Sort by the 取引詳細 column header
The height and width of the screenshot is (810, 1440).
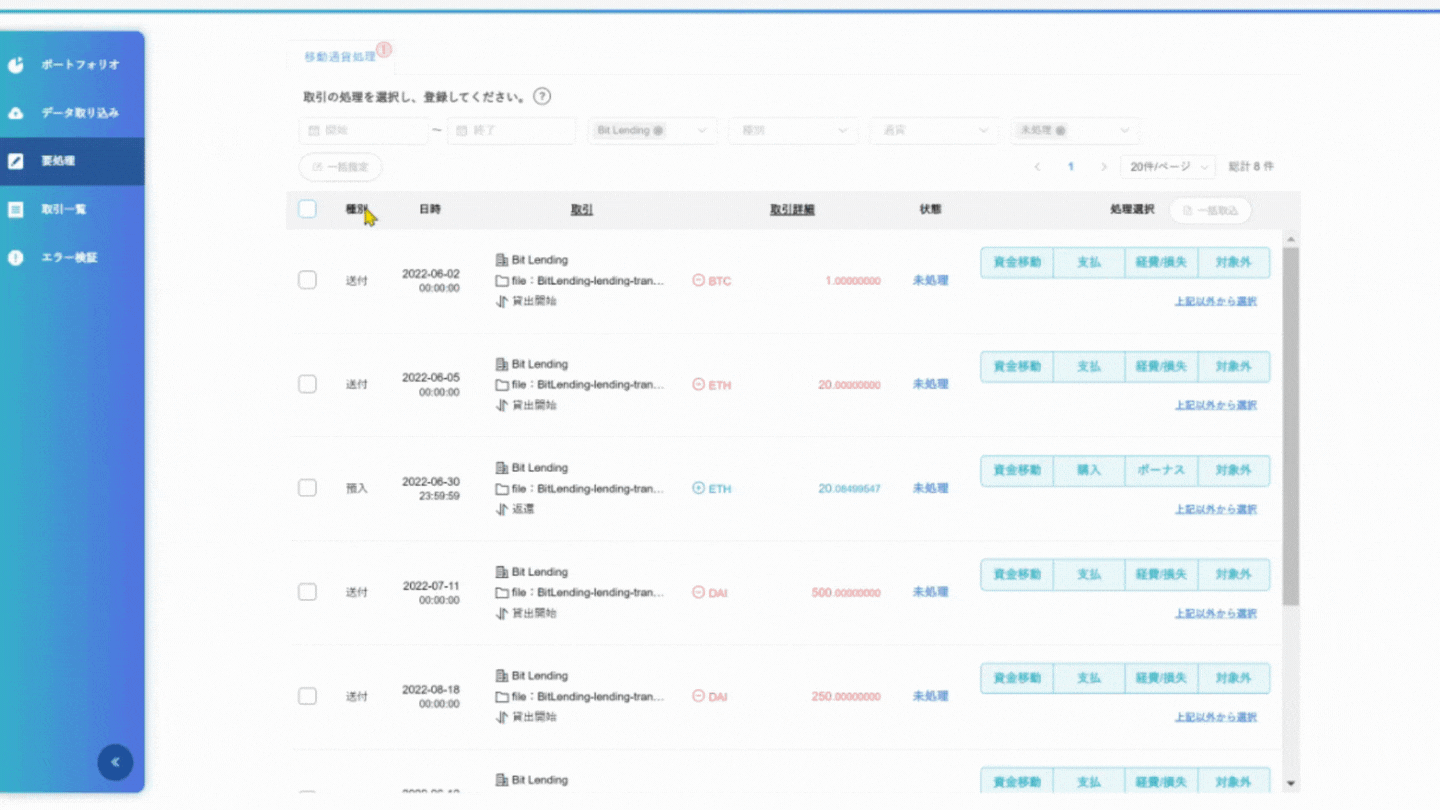792,210
